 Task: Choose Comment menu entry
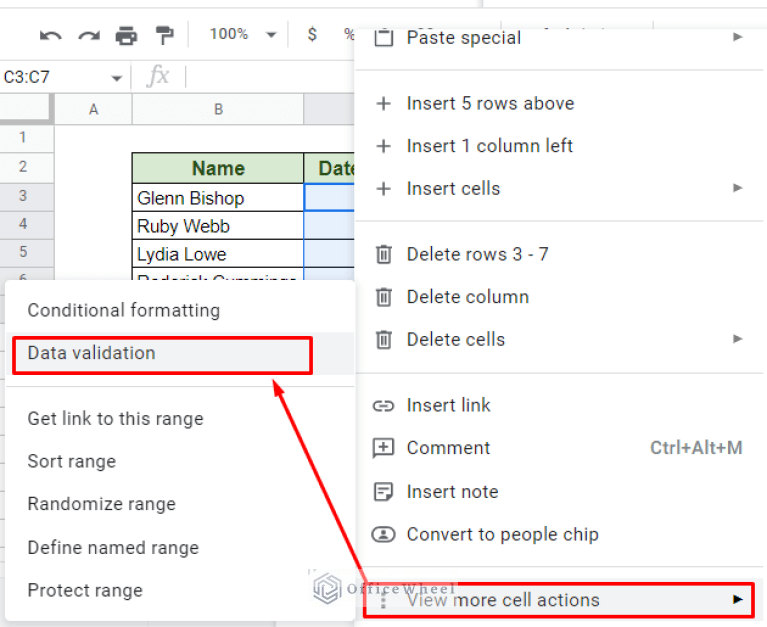tap(559, 448)
